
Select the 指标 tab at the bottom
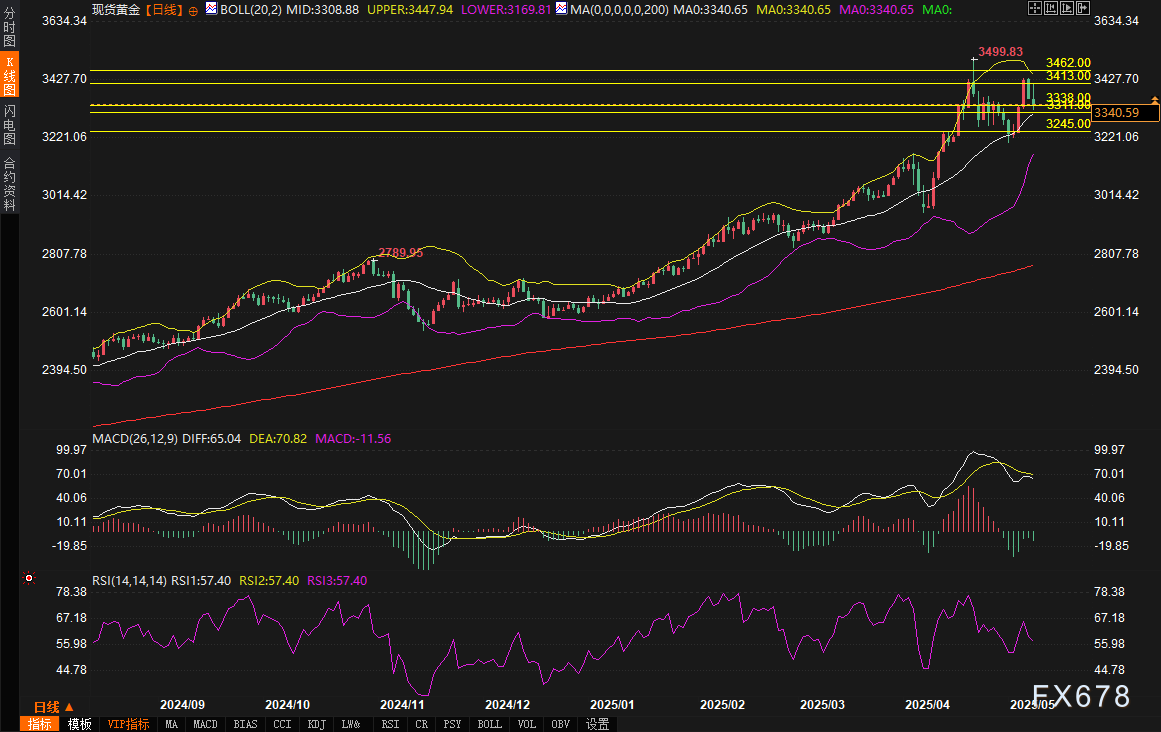pyautogui.click(x=40, y=724)
